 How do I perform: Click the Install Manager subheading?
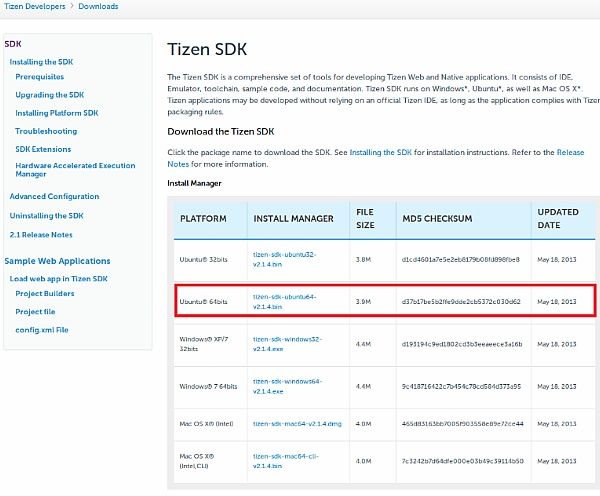tap(194, 183)
